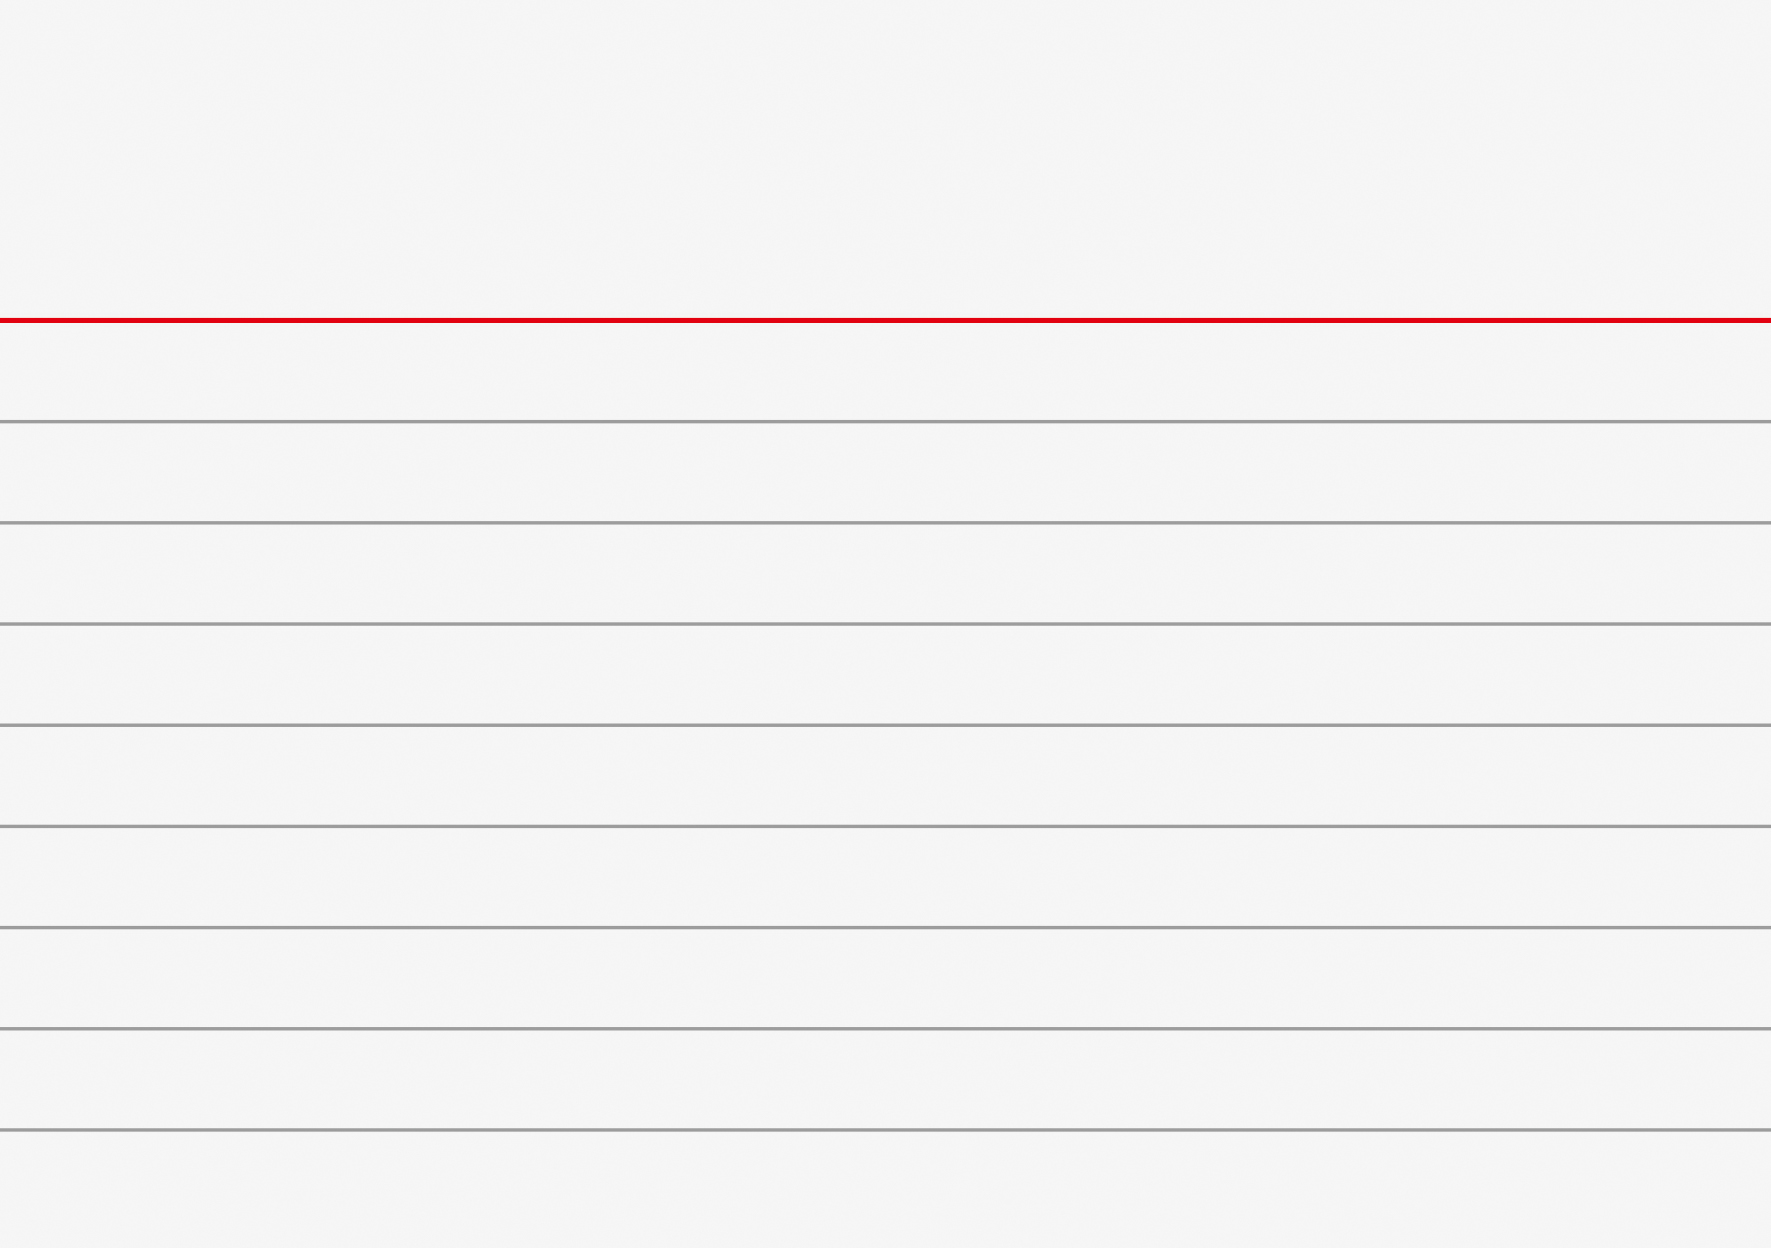This screenshot has width=1771, height=1248.
Task: Click the blank row between third and fourth gray lines
Action: (885, 674)
